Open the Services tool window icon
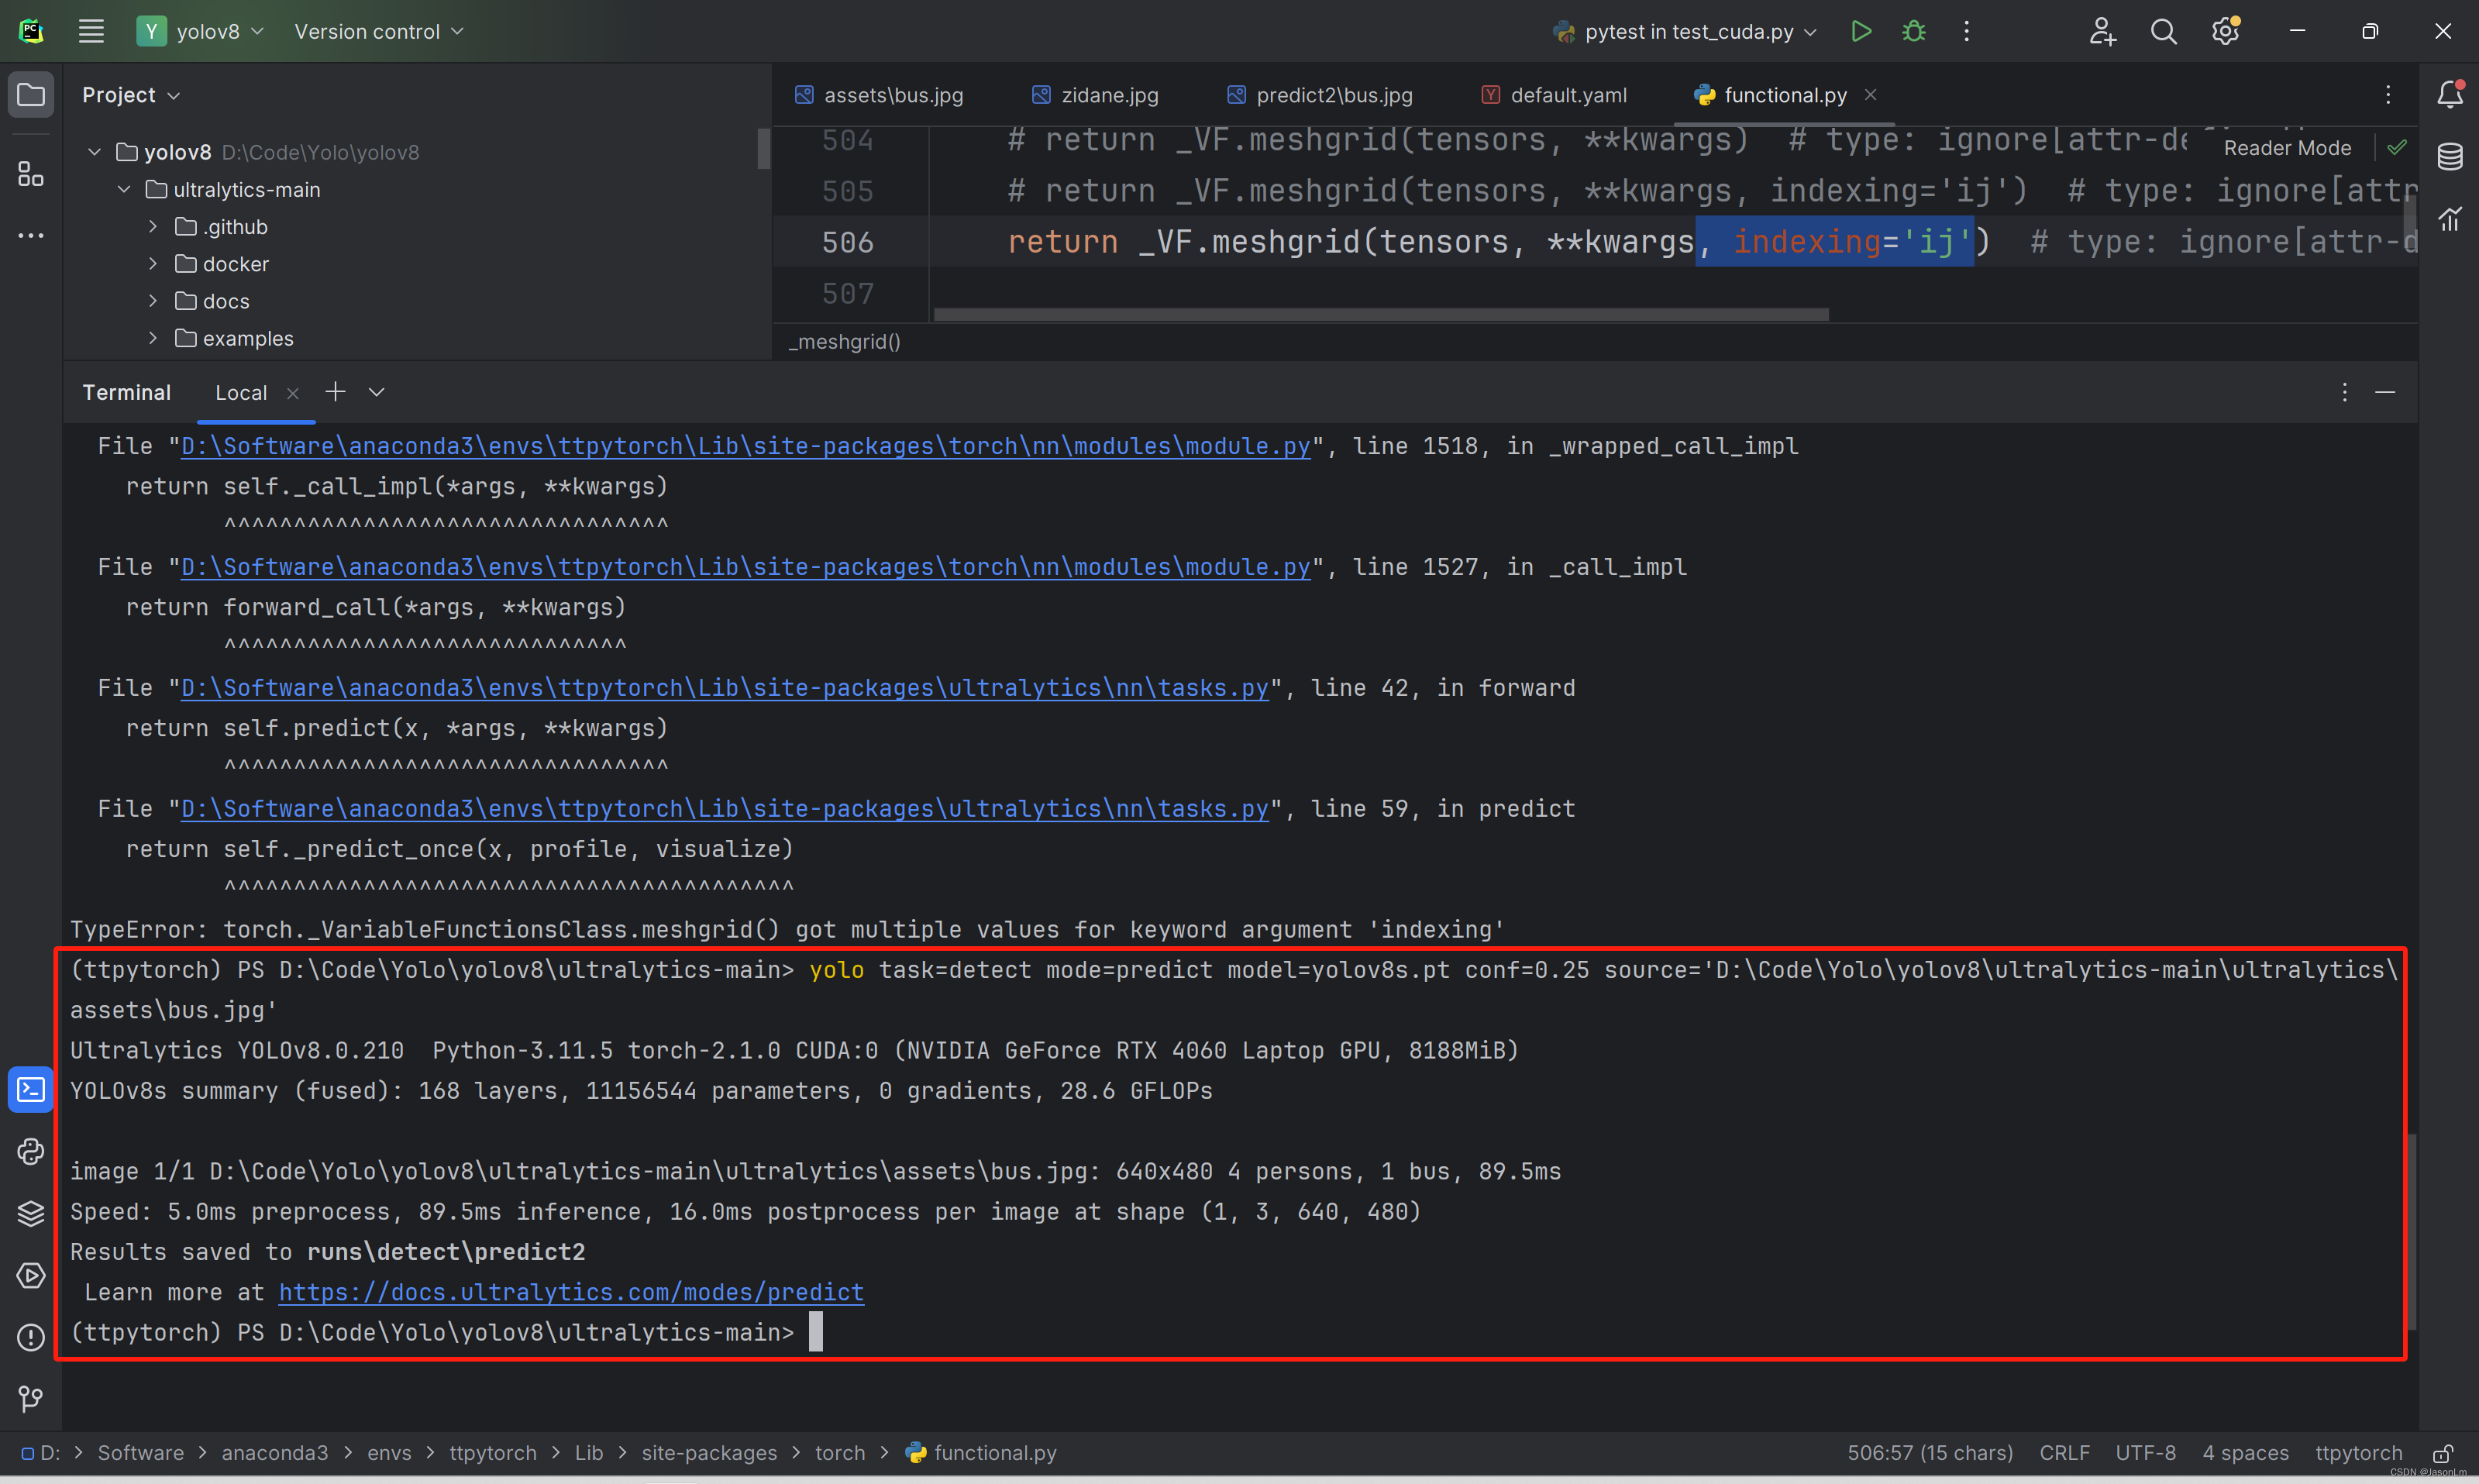The width and height of the screenshot is (2479, 1484). click(31, 1275)
